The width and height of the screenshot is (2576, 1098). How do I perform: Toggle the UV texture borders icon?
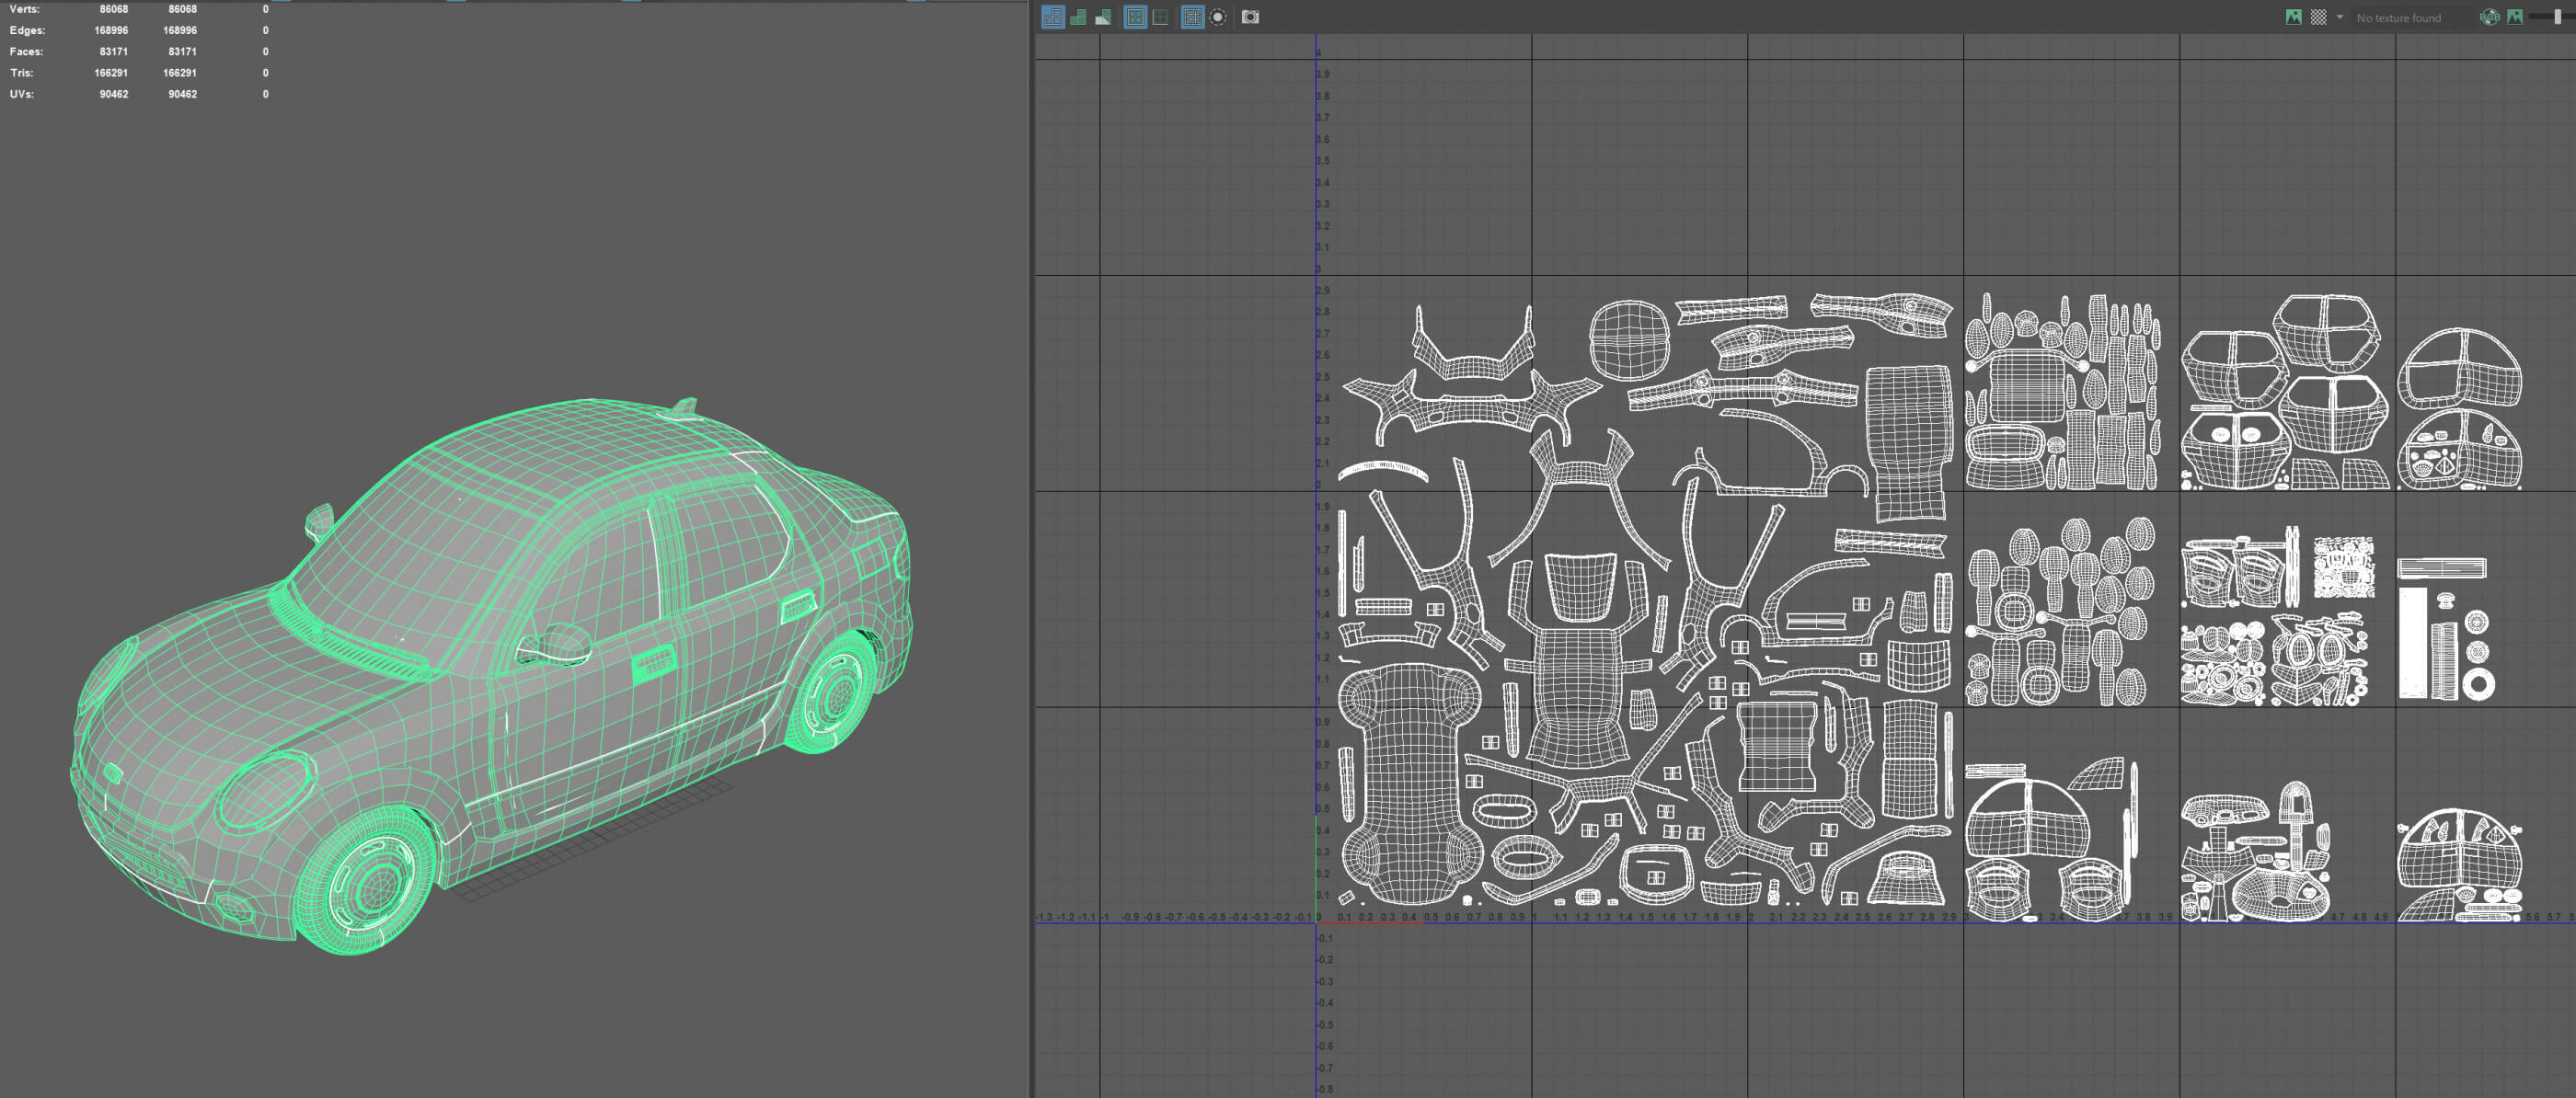pos(1135,17)
